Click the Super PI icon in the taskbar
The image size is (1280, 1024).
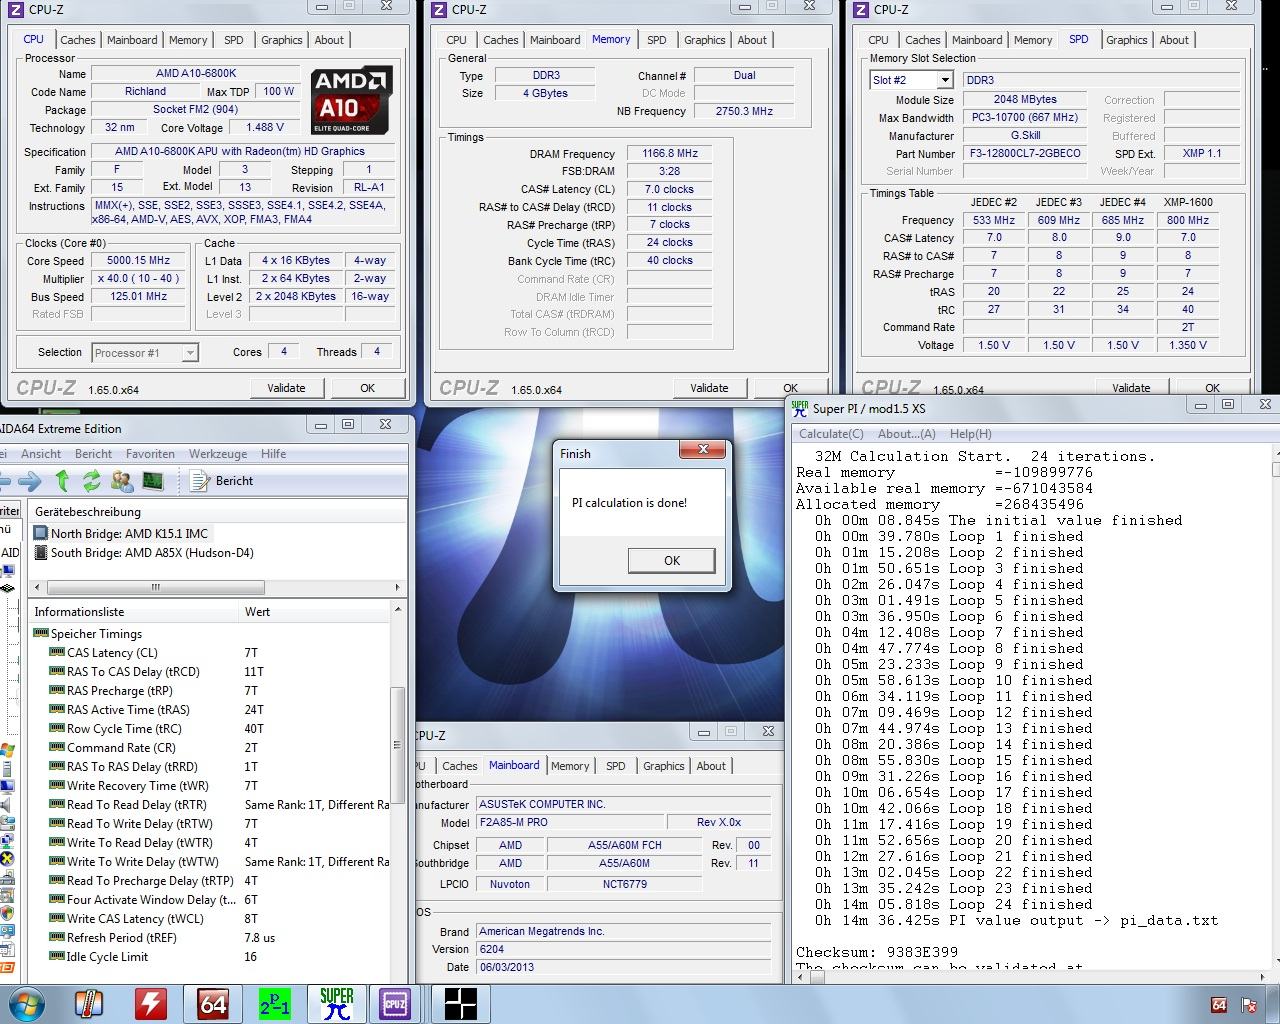(x=336, y=1003)
